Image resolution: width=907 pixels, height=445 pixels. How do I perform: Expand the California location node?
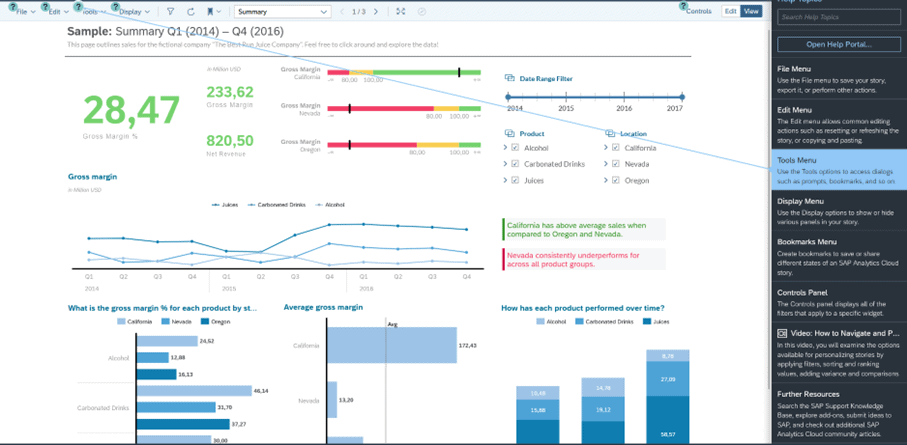coord(605,148)
